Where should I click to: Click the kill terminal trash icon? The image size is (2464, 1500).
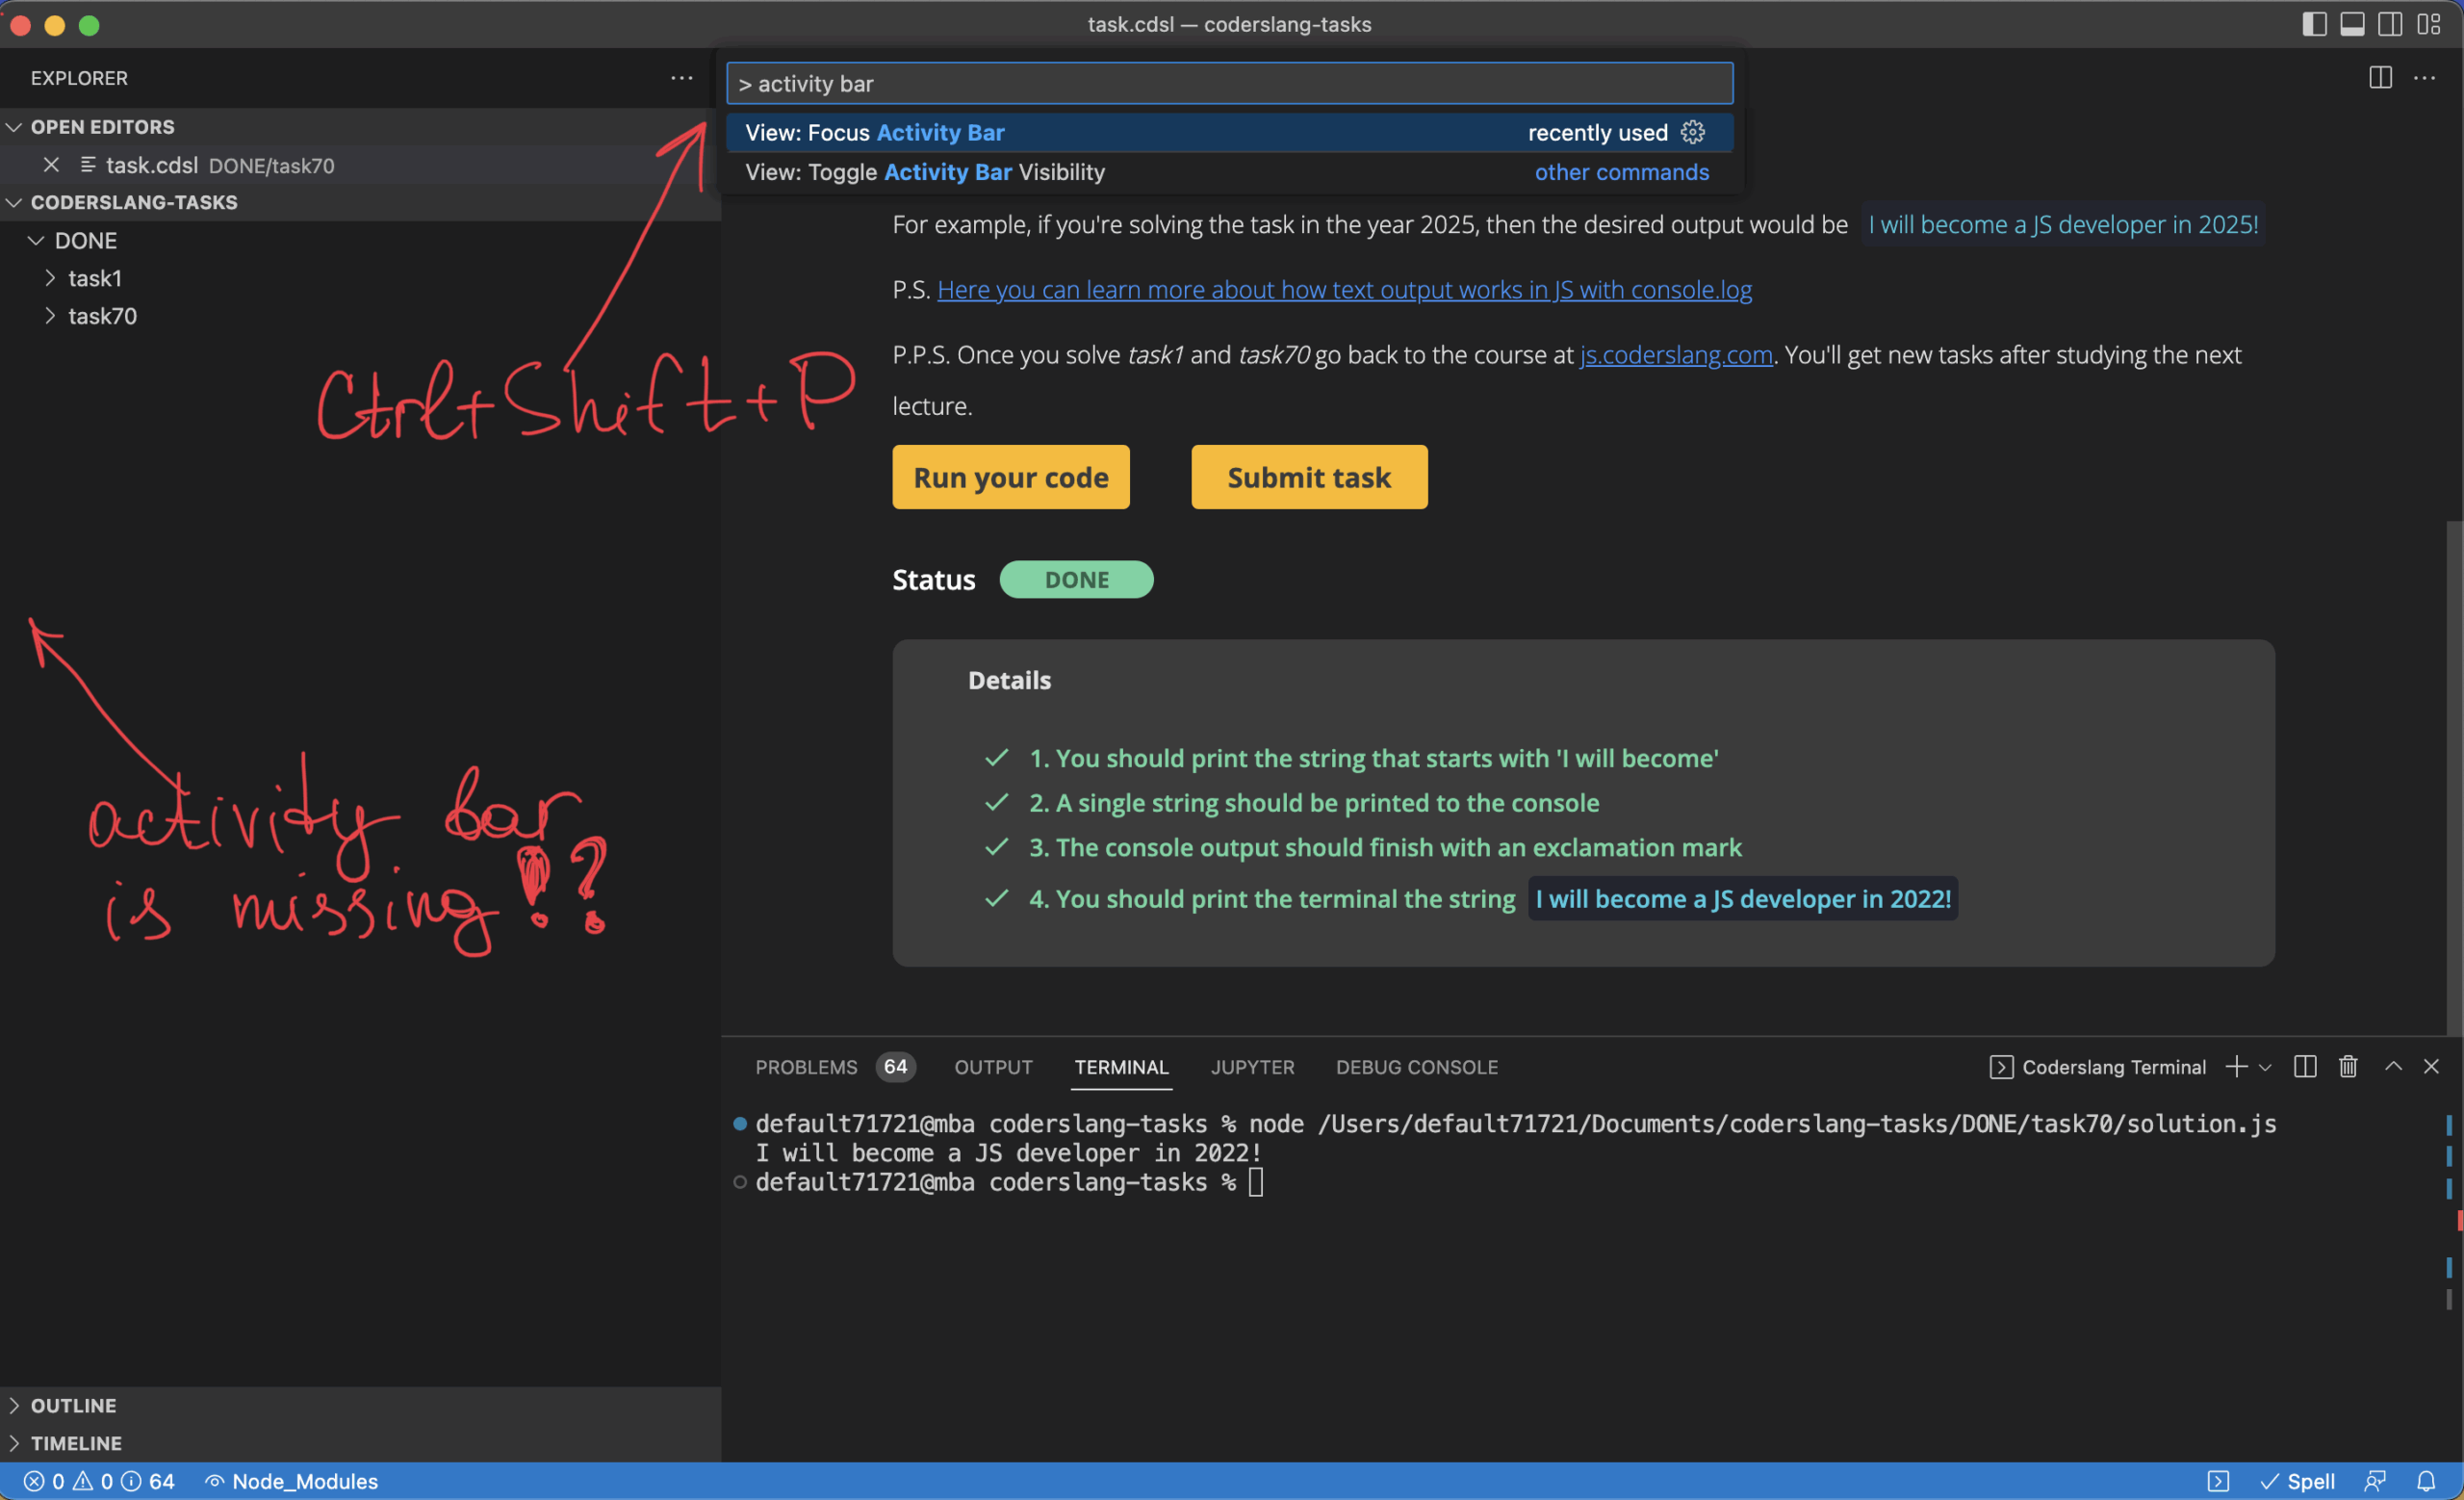[2348, 1066]
